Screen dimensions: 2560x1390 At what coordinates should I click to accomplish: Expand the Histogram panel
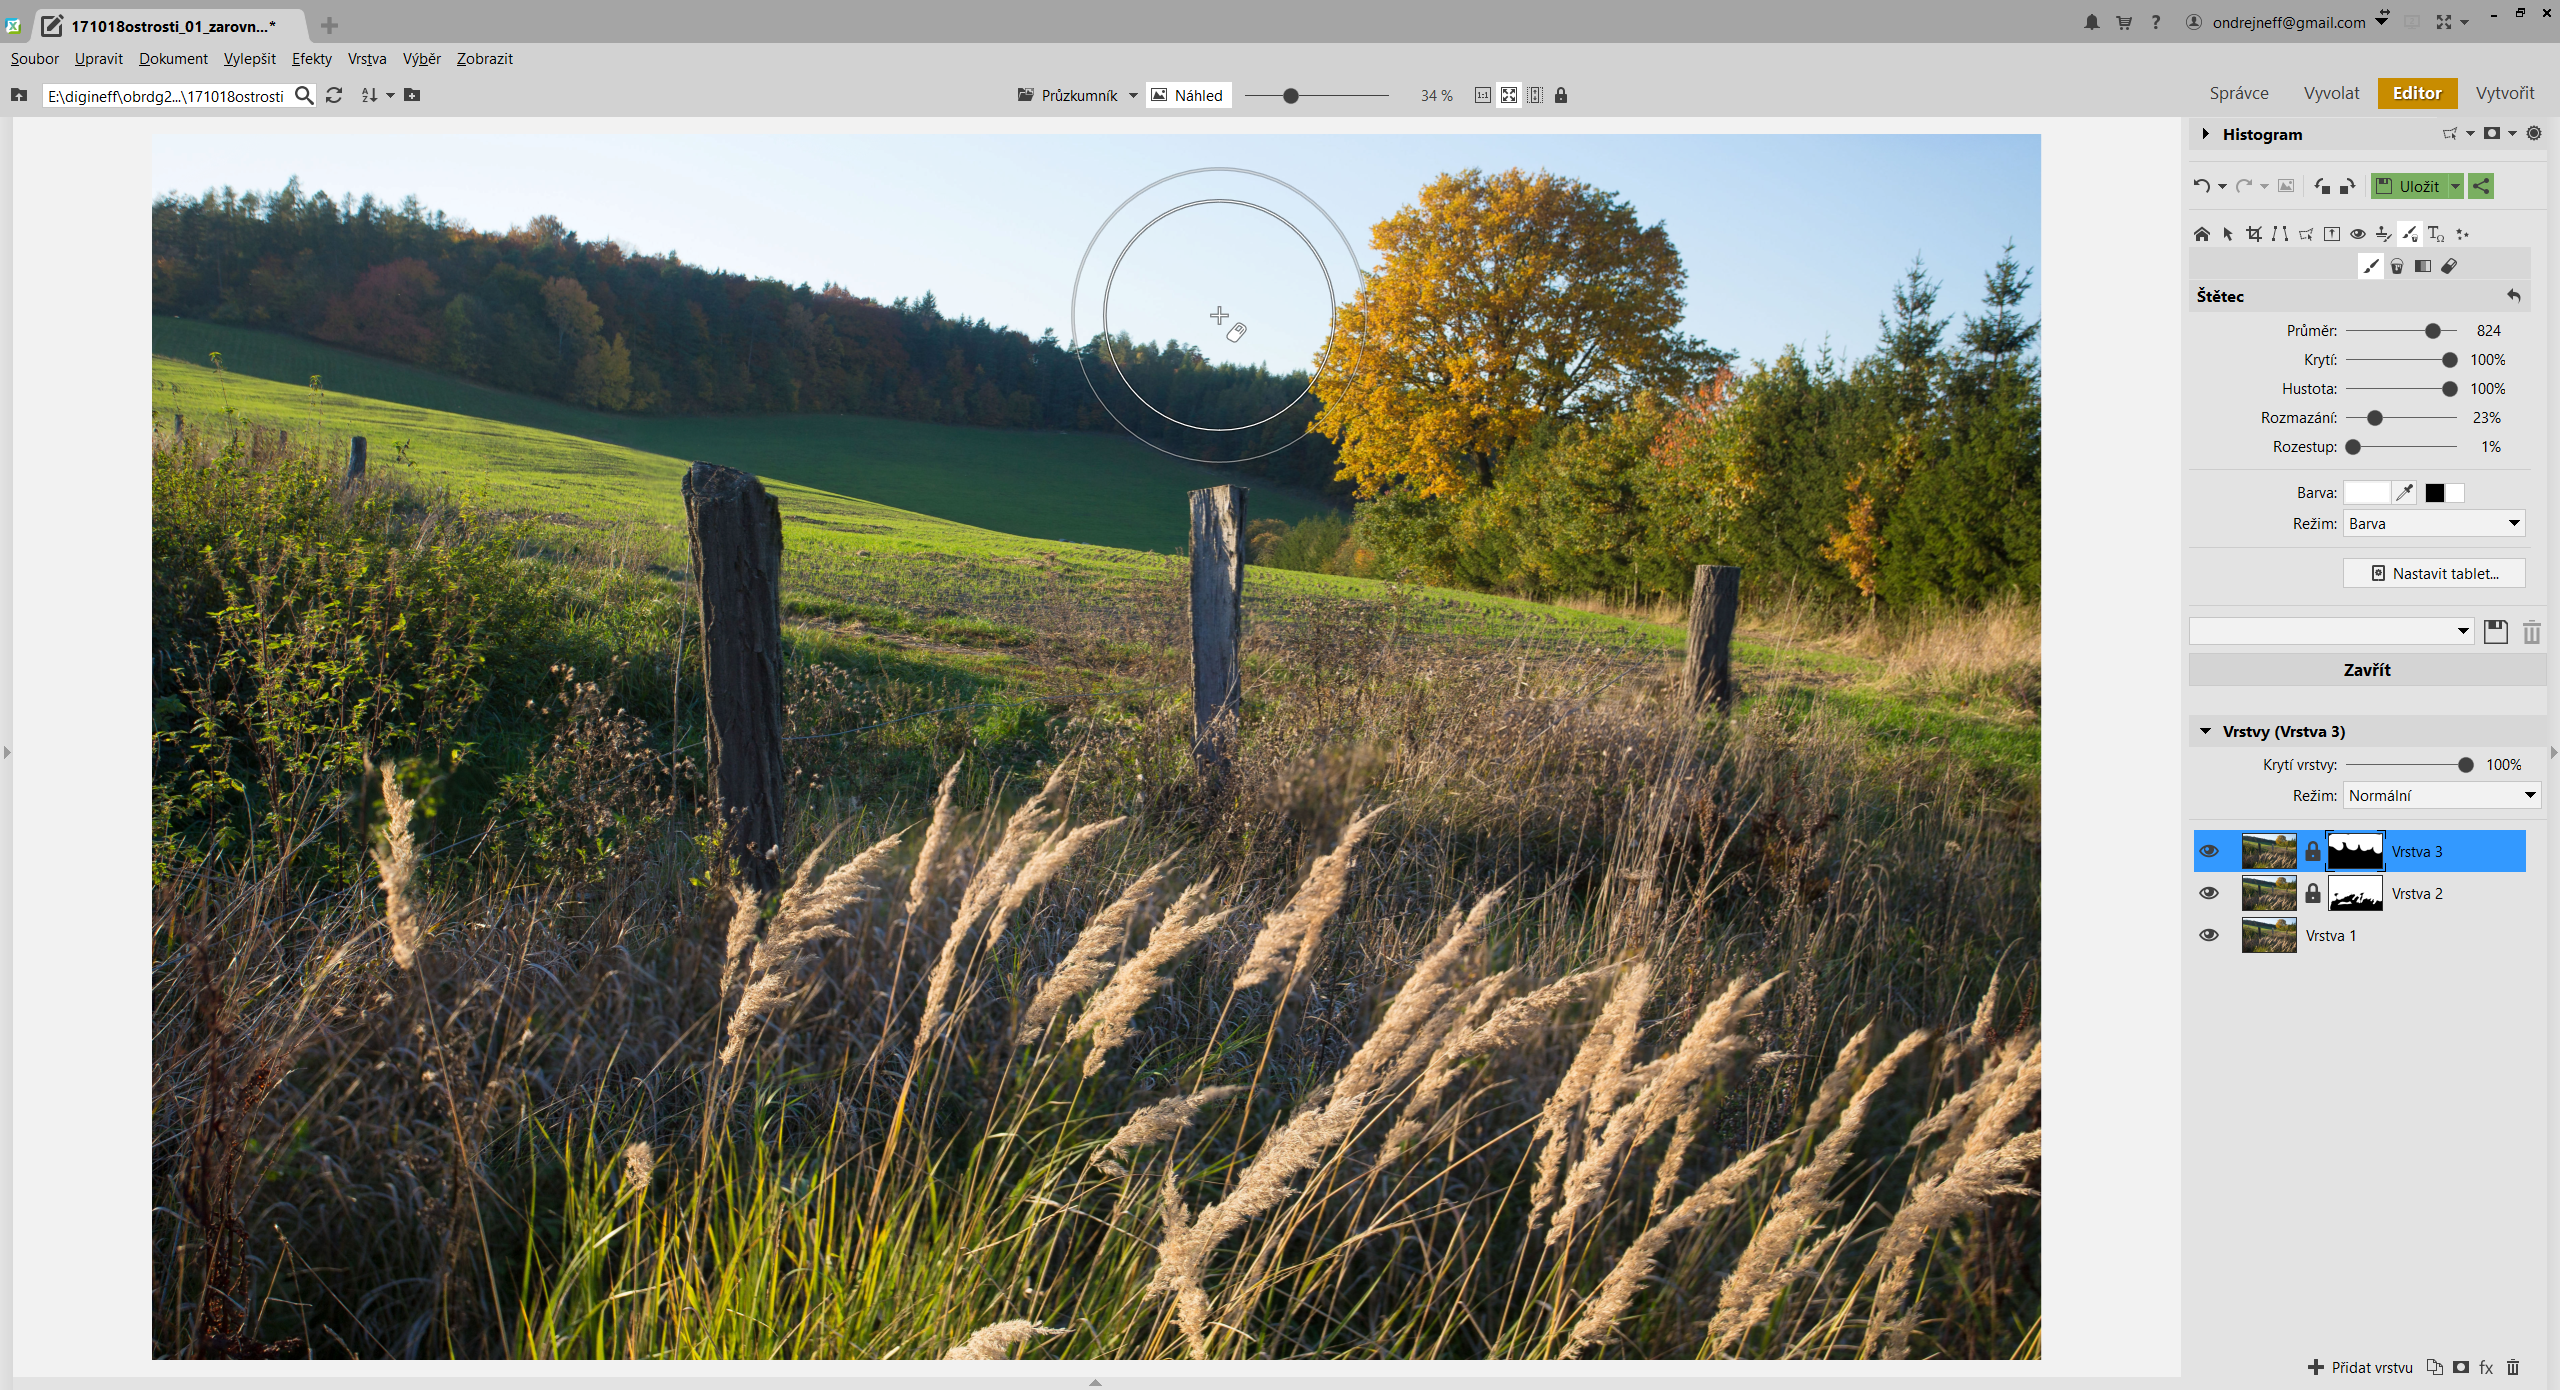[x=2205, y=134]
